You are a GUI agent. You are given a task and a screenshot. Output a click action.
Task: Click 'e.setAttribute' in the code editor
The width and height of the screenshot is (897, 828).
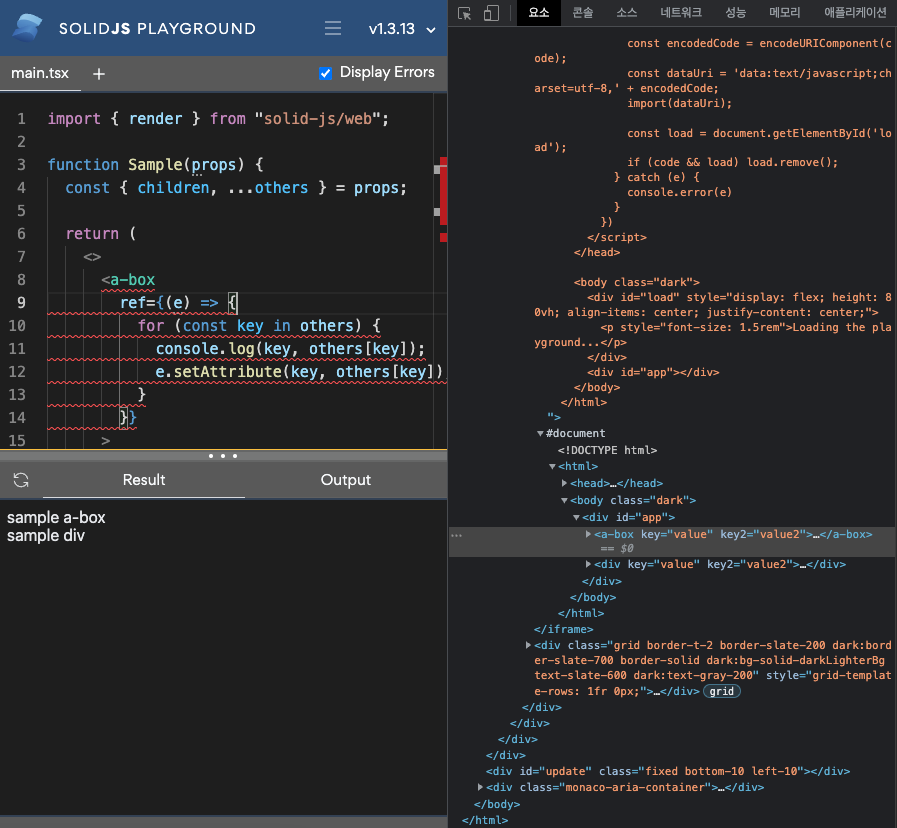coord(218,372)
